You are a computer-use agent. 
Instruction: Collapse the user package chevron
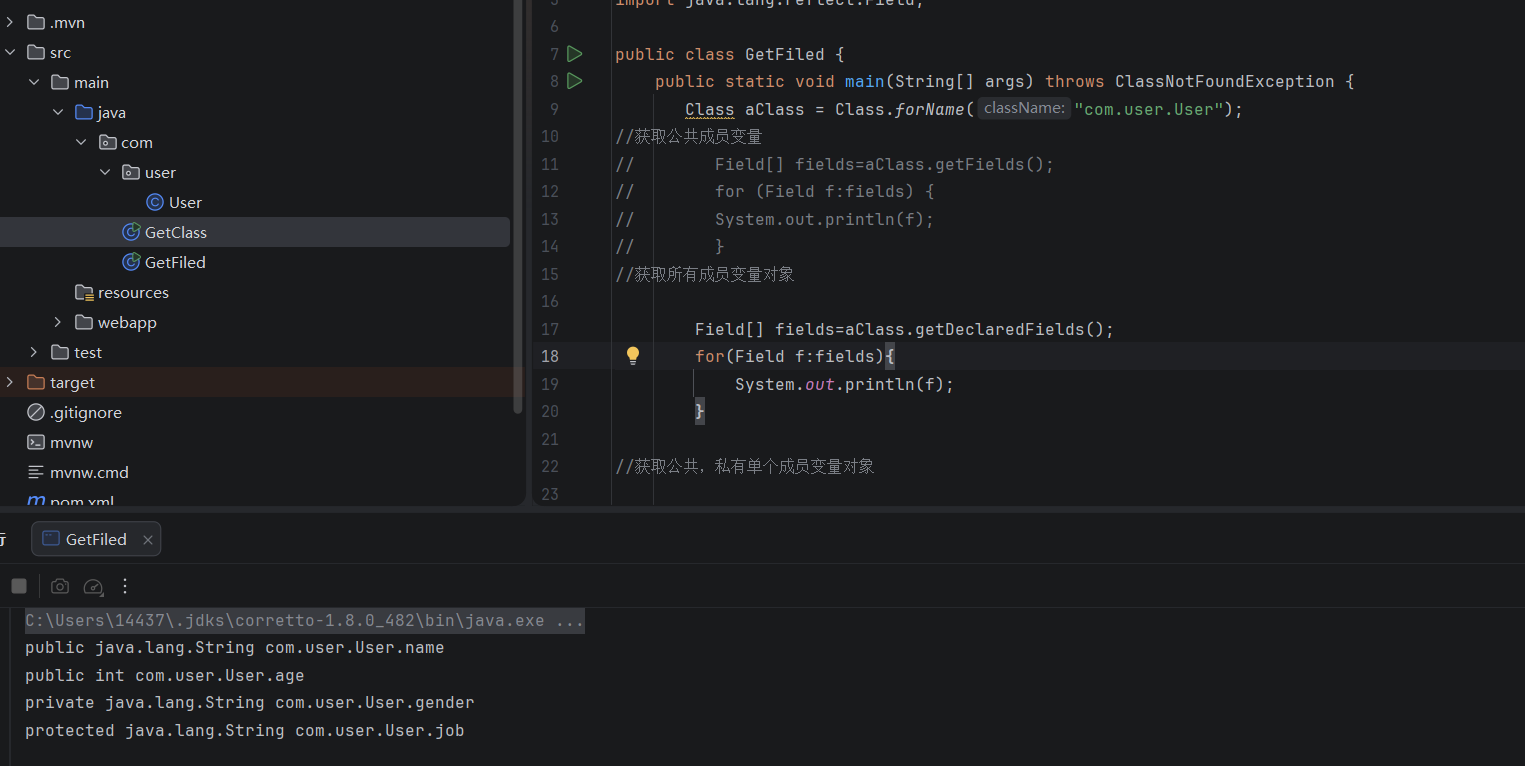(106, 172)
